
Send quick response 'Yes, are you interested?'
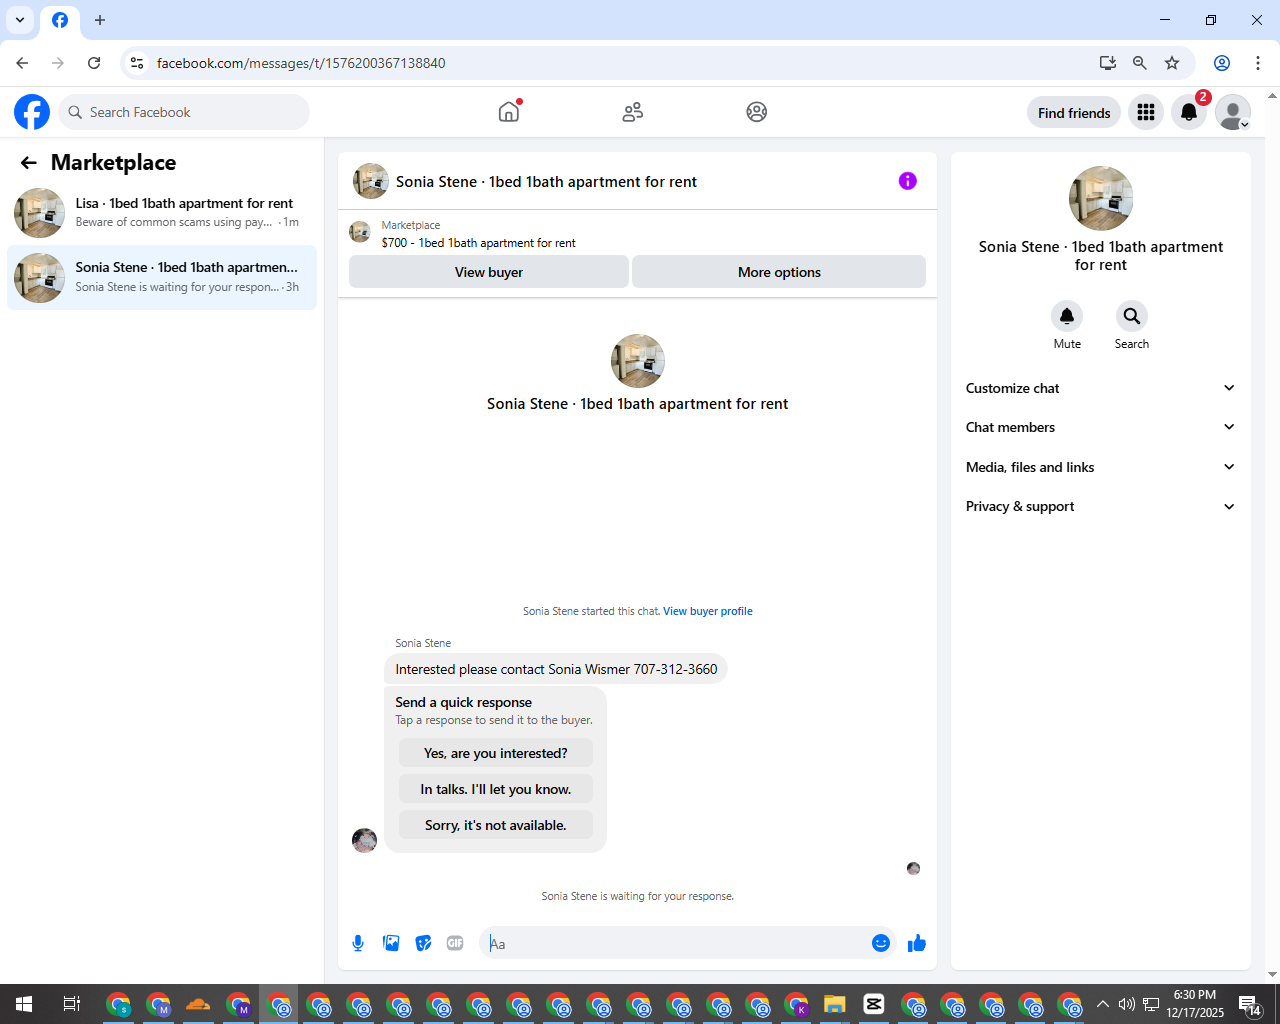[495, 753]
